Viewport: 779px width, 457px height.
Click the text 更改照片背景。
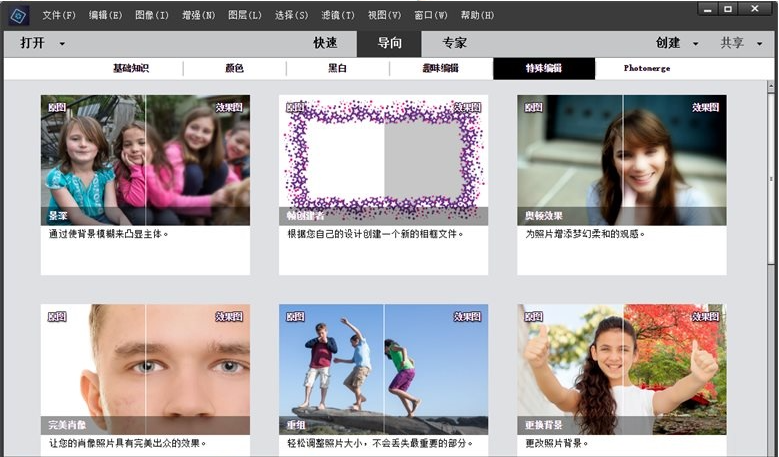pyautogui.click(x=557, y=443)
